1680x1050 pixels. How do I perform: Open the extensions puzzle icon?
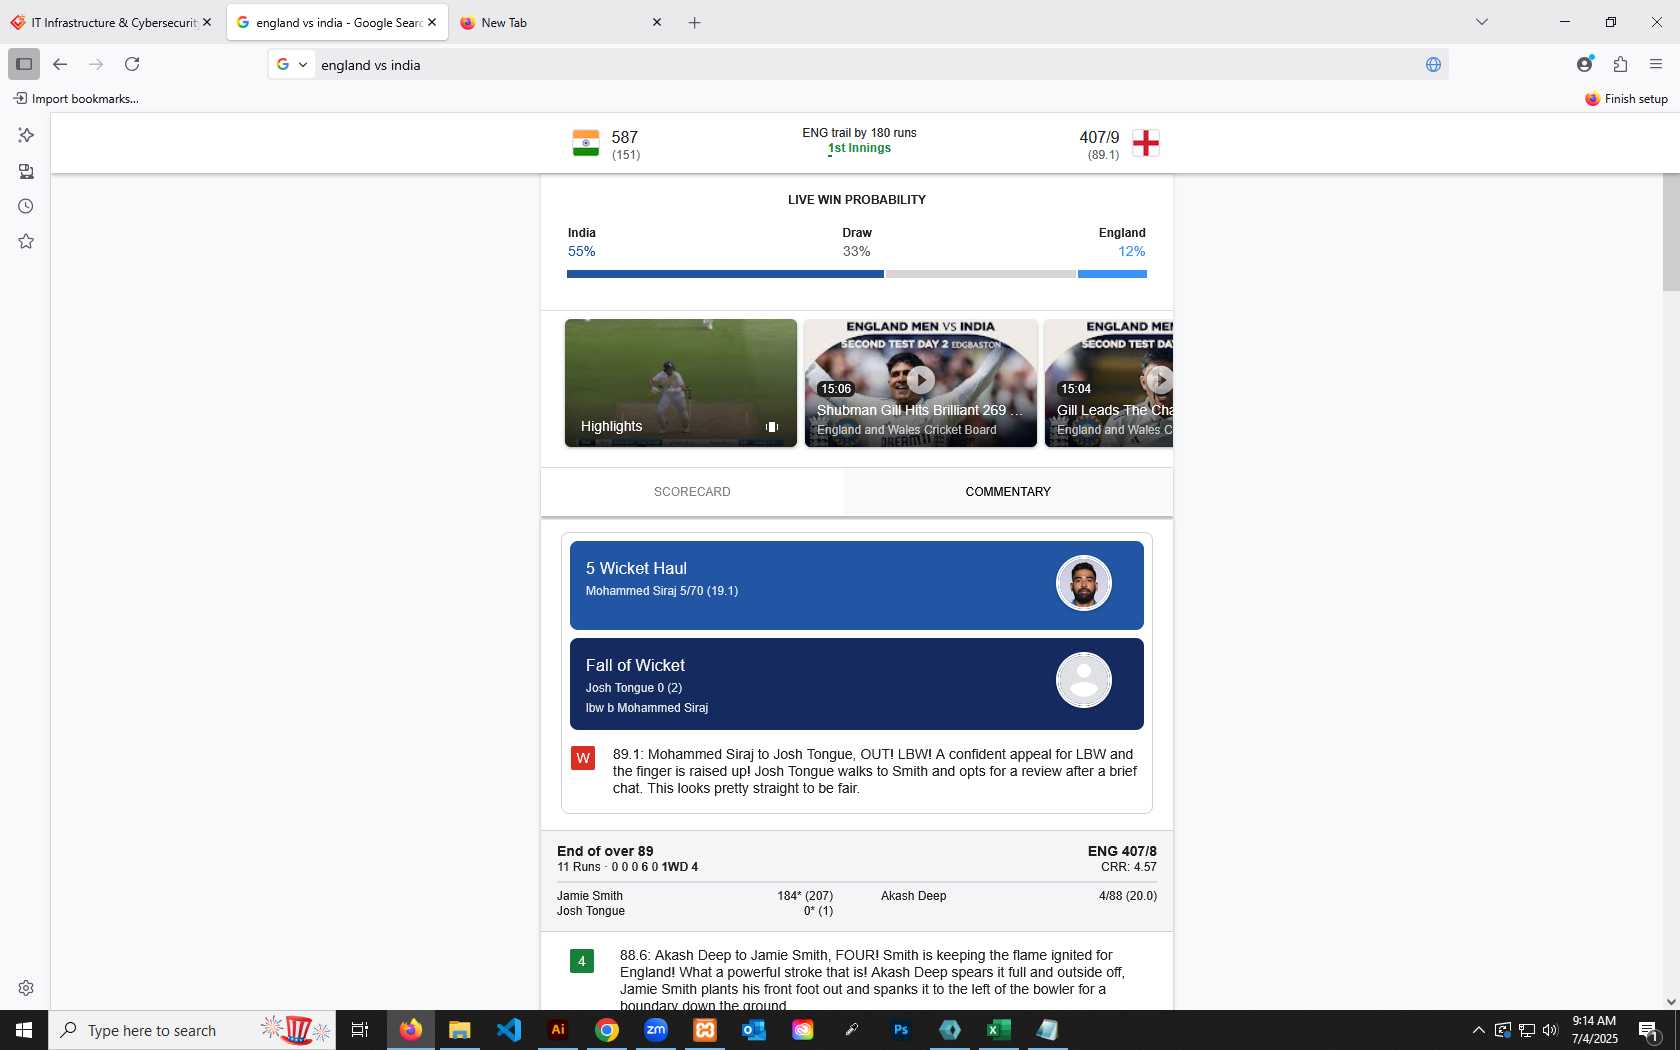click(1620, 64)
